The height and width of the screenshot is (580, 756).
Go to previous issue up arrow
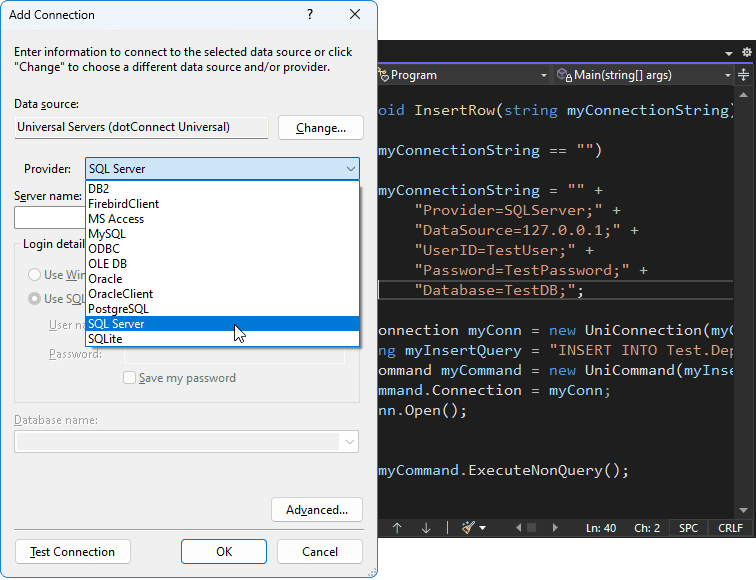pos(397,528)
